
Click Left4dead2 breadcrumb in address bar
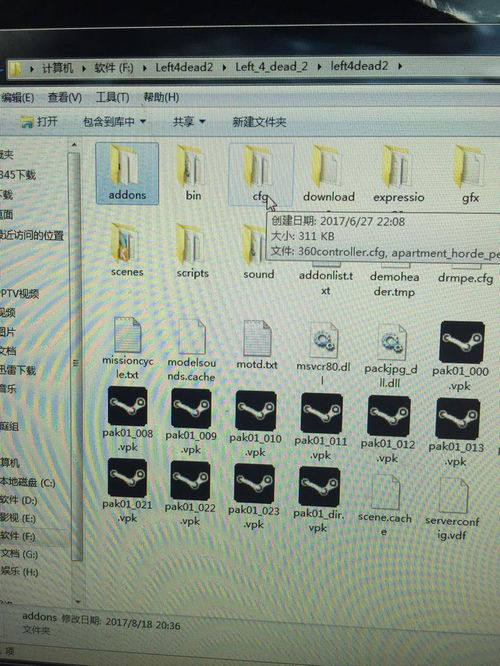184,67
